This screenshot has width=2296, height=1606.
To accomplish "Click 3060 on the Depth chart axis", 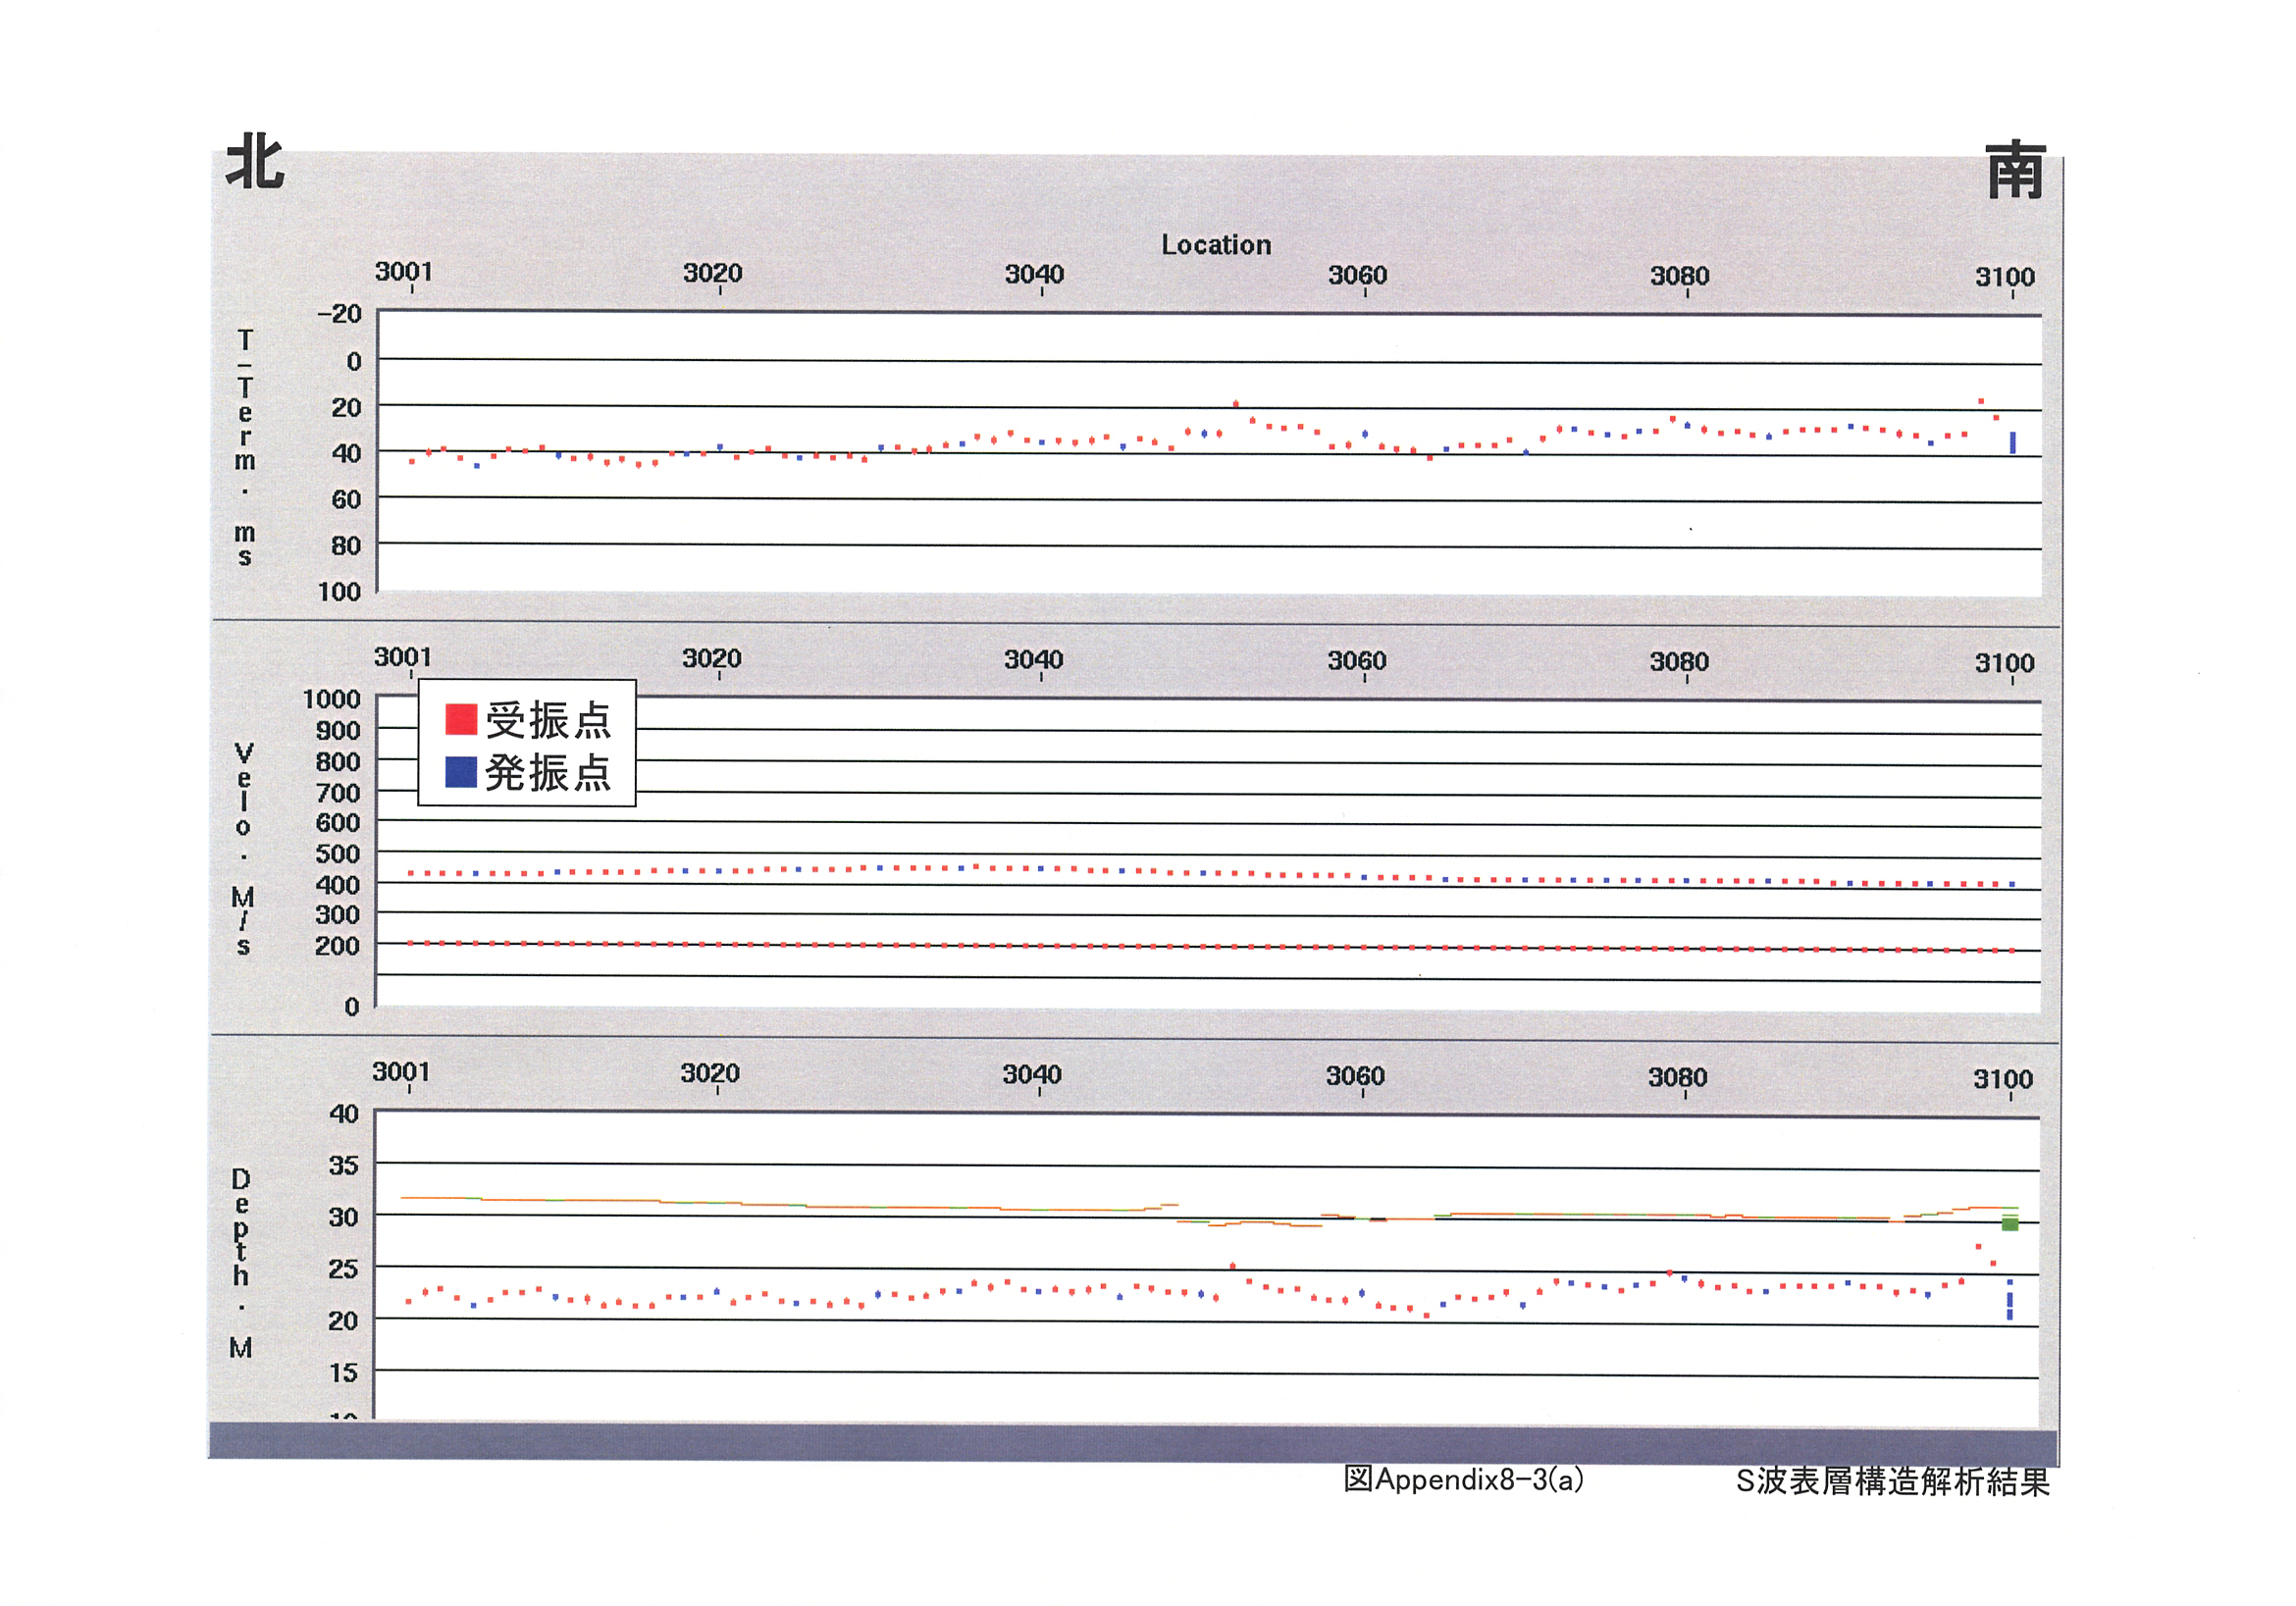I will (x=1356, y=1077).
